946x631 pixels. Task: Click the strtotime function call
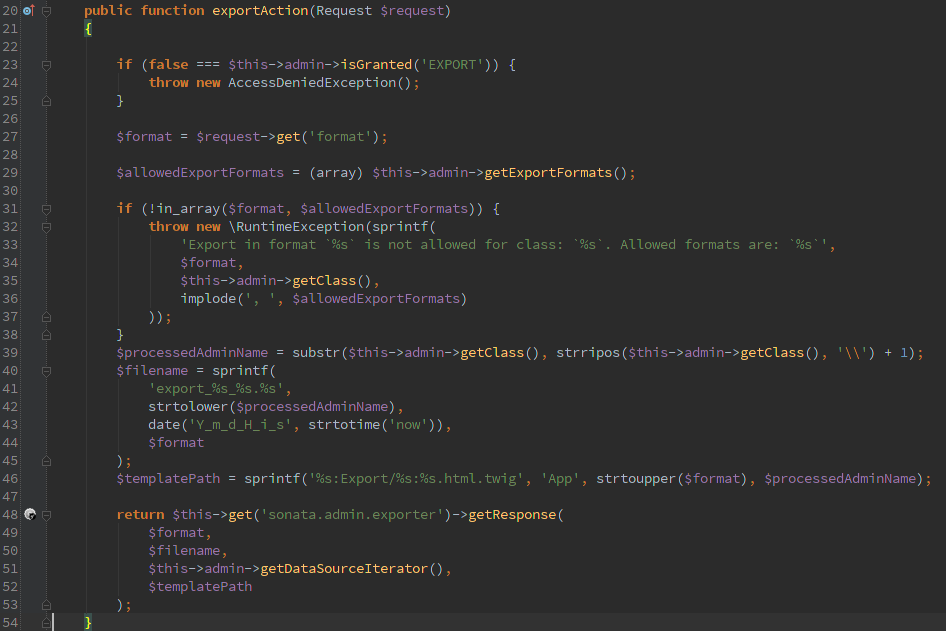344,425
